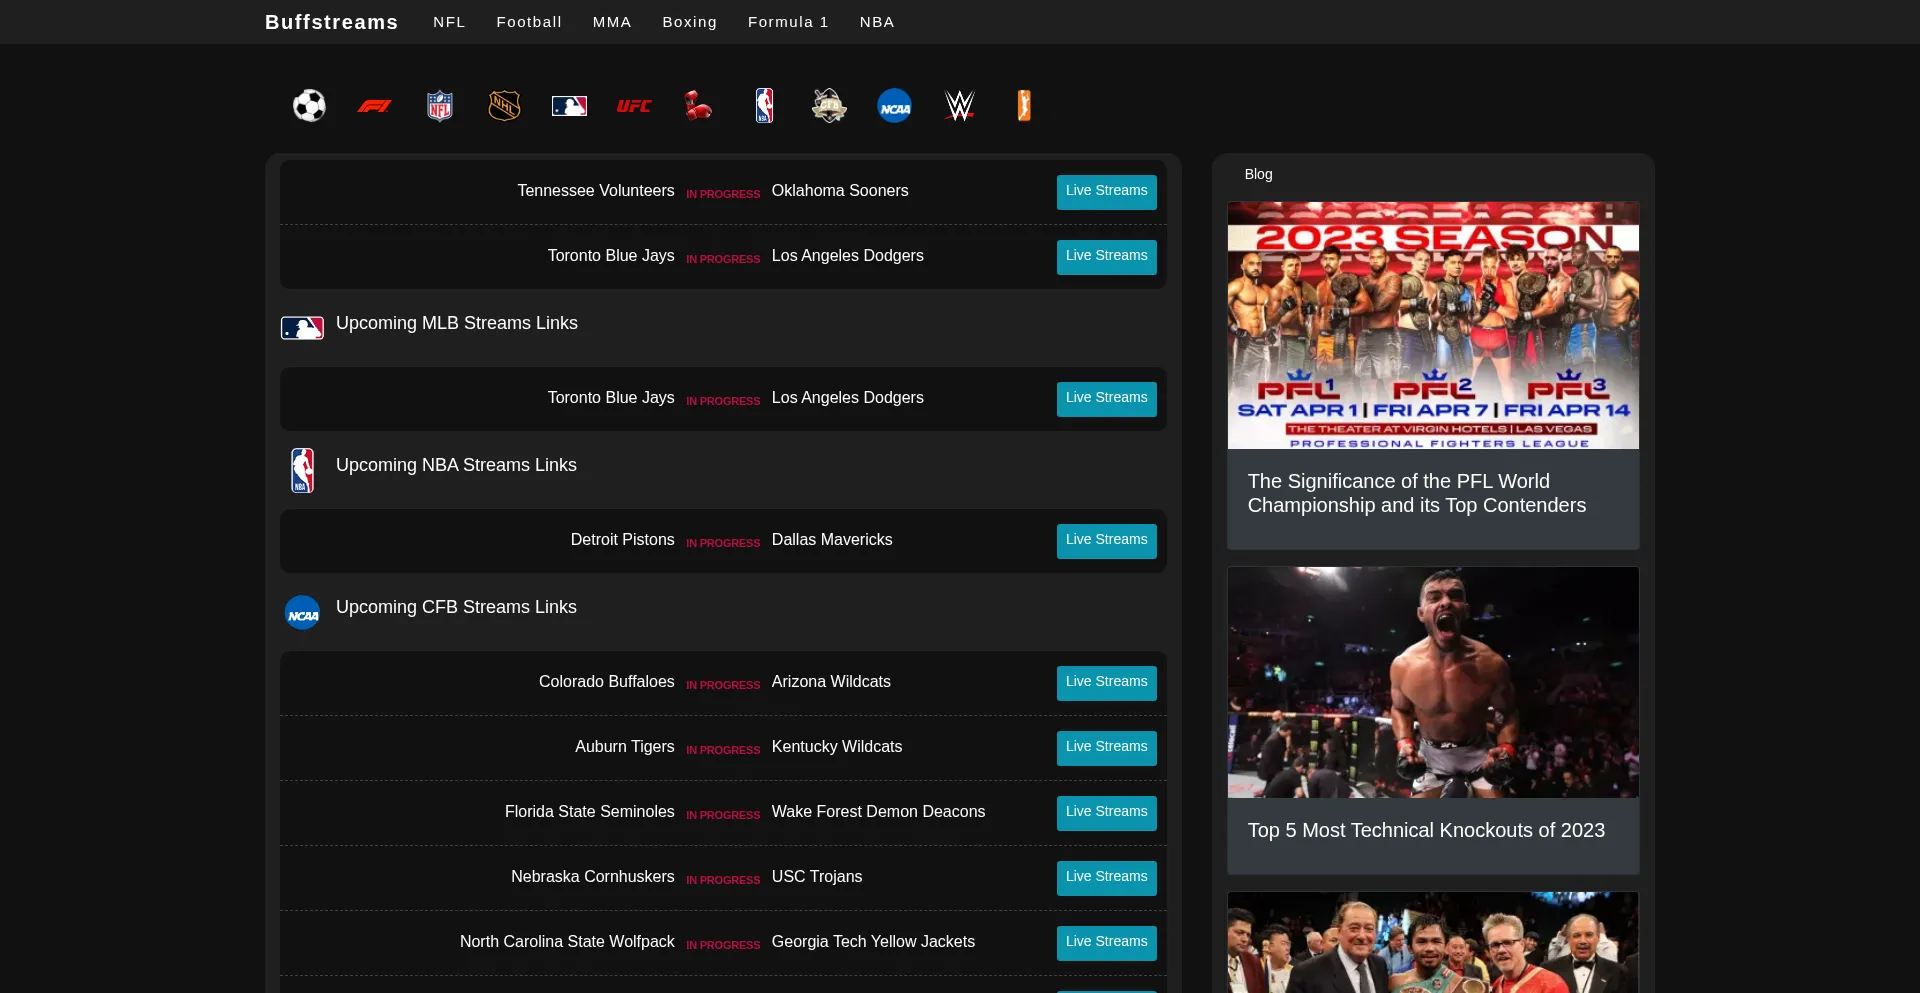Open Live Streams for Auburn Tigers vs Kentucky Wildcats

pos(1106,748)
